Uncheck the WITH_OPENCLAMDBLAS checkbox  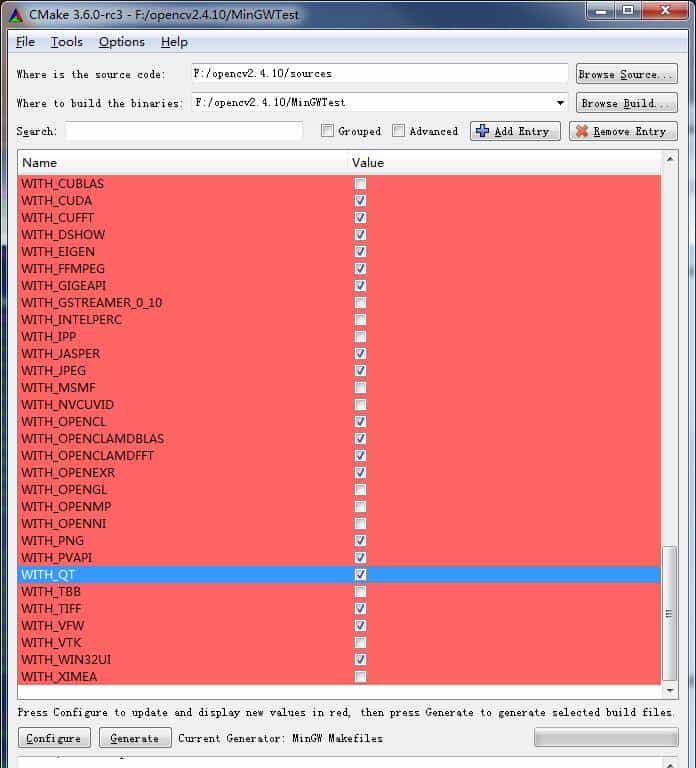360,438
